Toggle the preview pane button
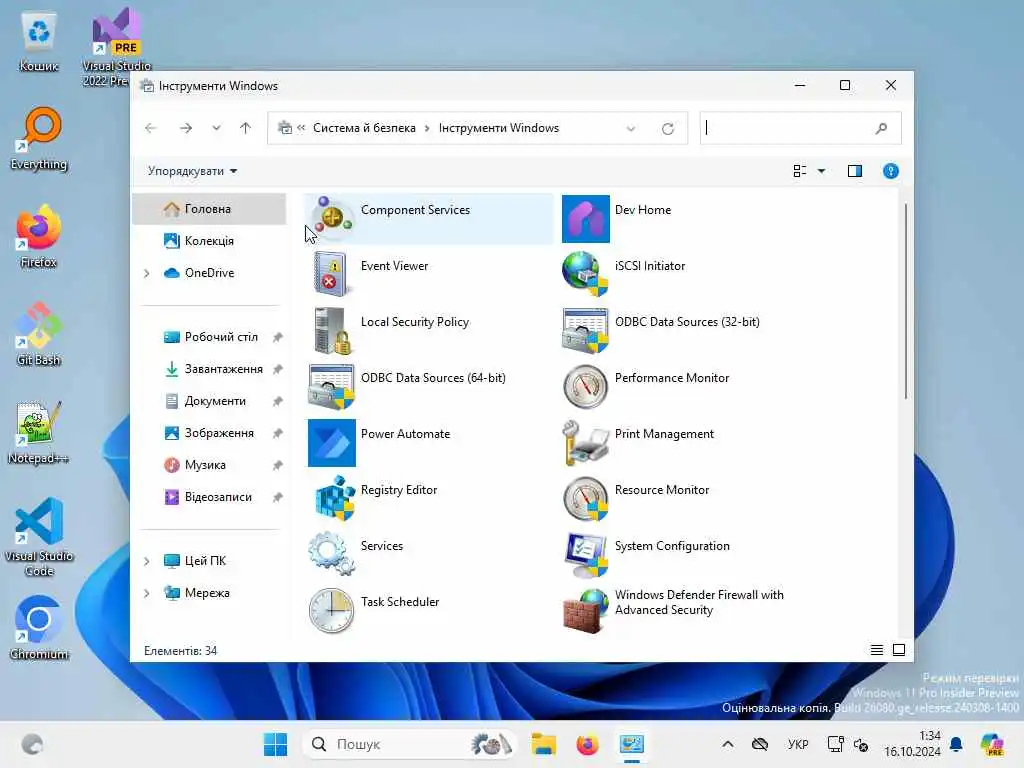The image size is (1024, 768). click(854, 171)
